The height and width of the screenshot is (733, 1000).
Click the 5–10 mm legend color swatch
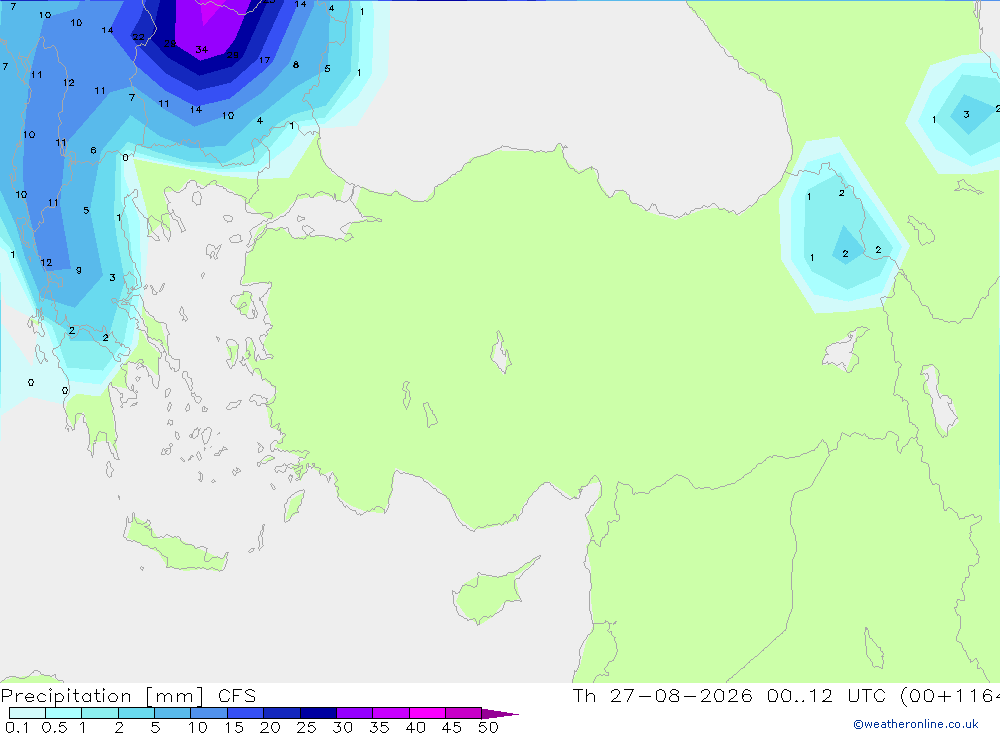(x=172, y=713)
